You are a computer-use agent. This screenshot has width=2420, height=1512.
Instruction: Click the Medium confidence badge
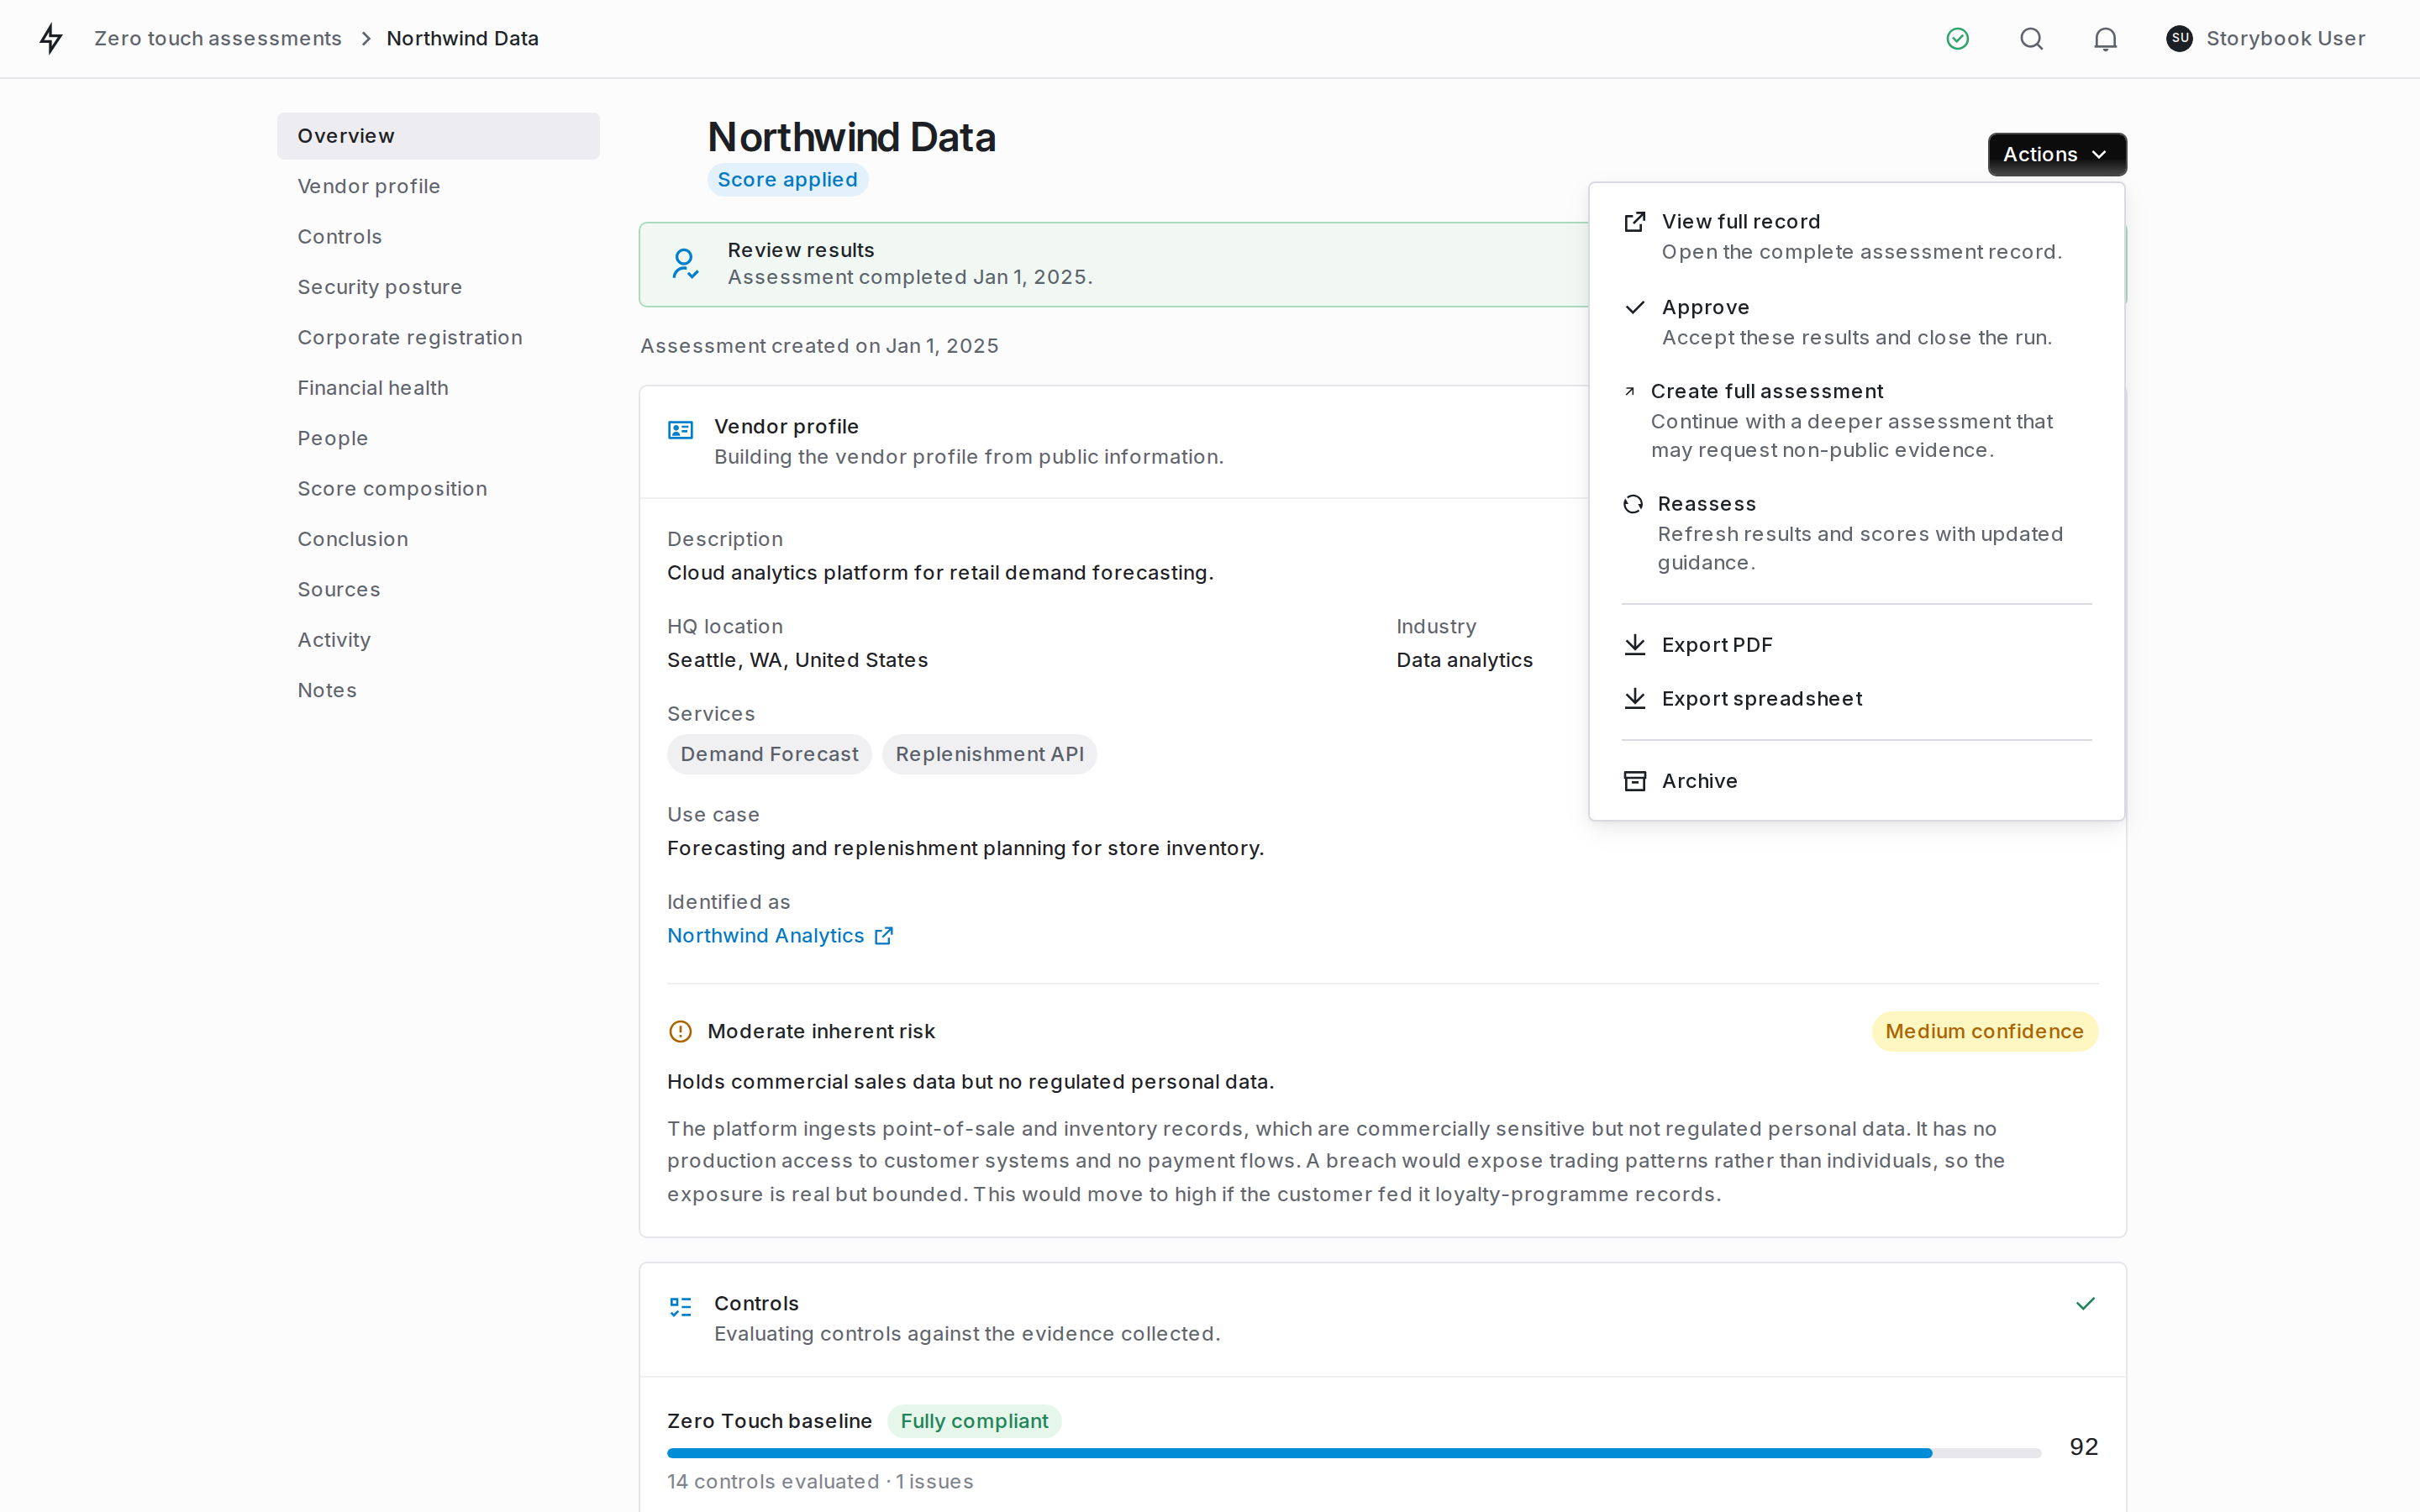click(1984, 1031)
